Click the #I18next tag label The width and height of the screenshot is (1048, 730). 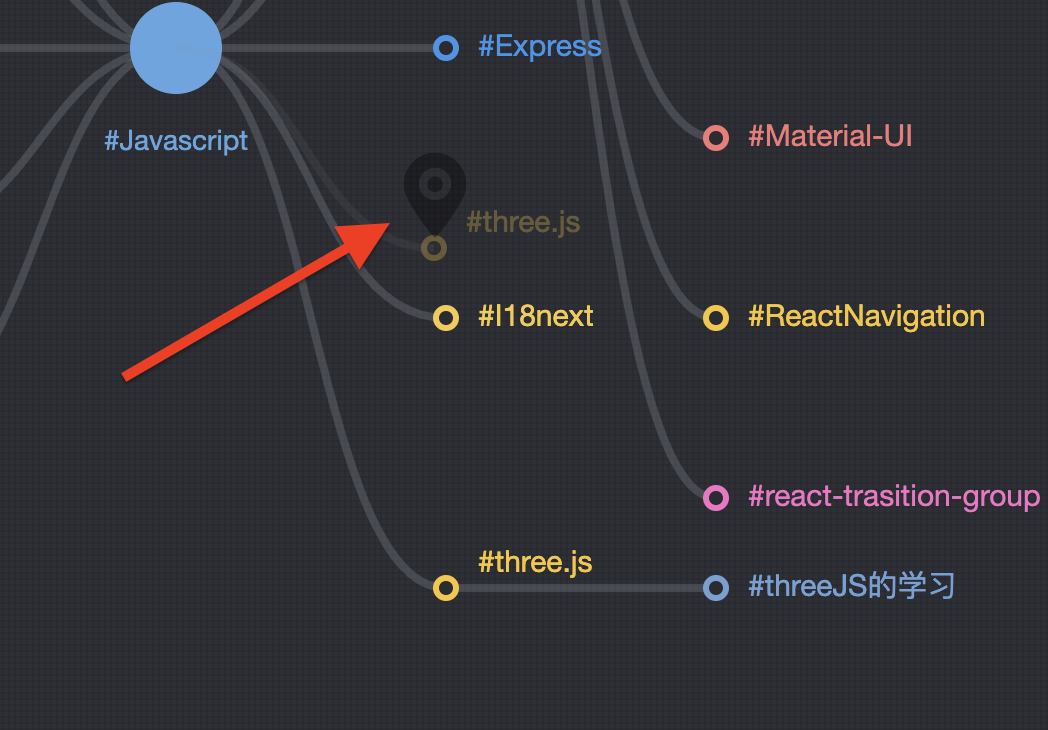click(x=536, y=316)
